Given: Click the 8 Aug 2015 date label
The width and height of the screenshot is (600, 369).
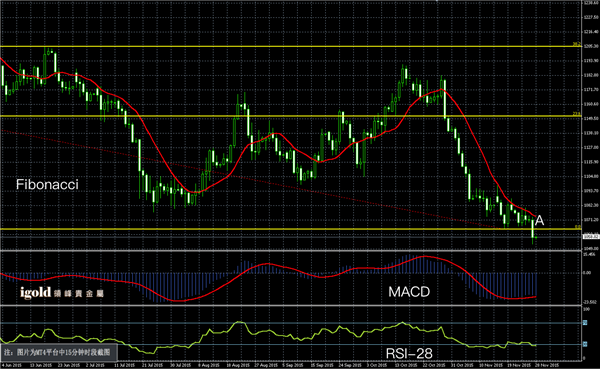Looking at the screenshot, I should 209,365.
